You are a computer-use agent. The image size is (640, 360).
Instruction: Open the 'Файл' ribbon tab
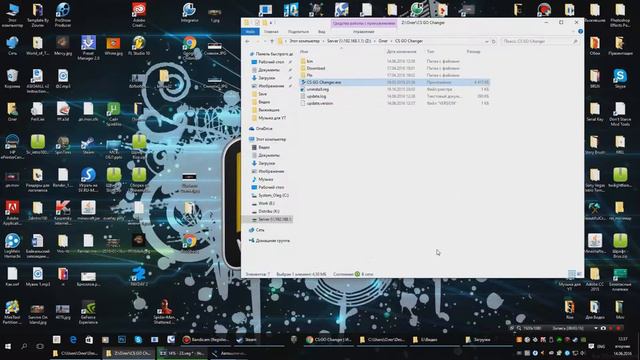coord(250,31)
